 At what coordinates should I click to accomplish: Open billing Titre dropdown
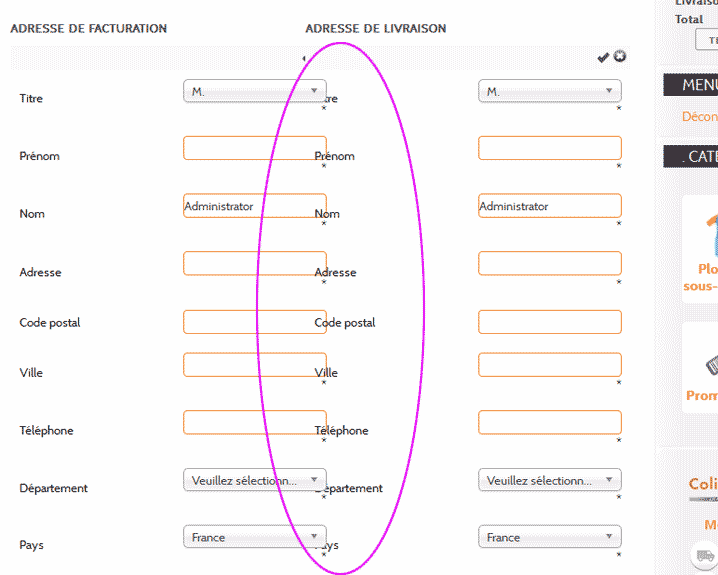(254, 91)
